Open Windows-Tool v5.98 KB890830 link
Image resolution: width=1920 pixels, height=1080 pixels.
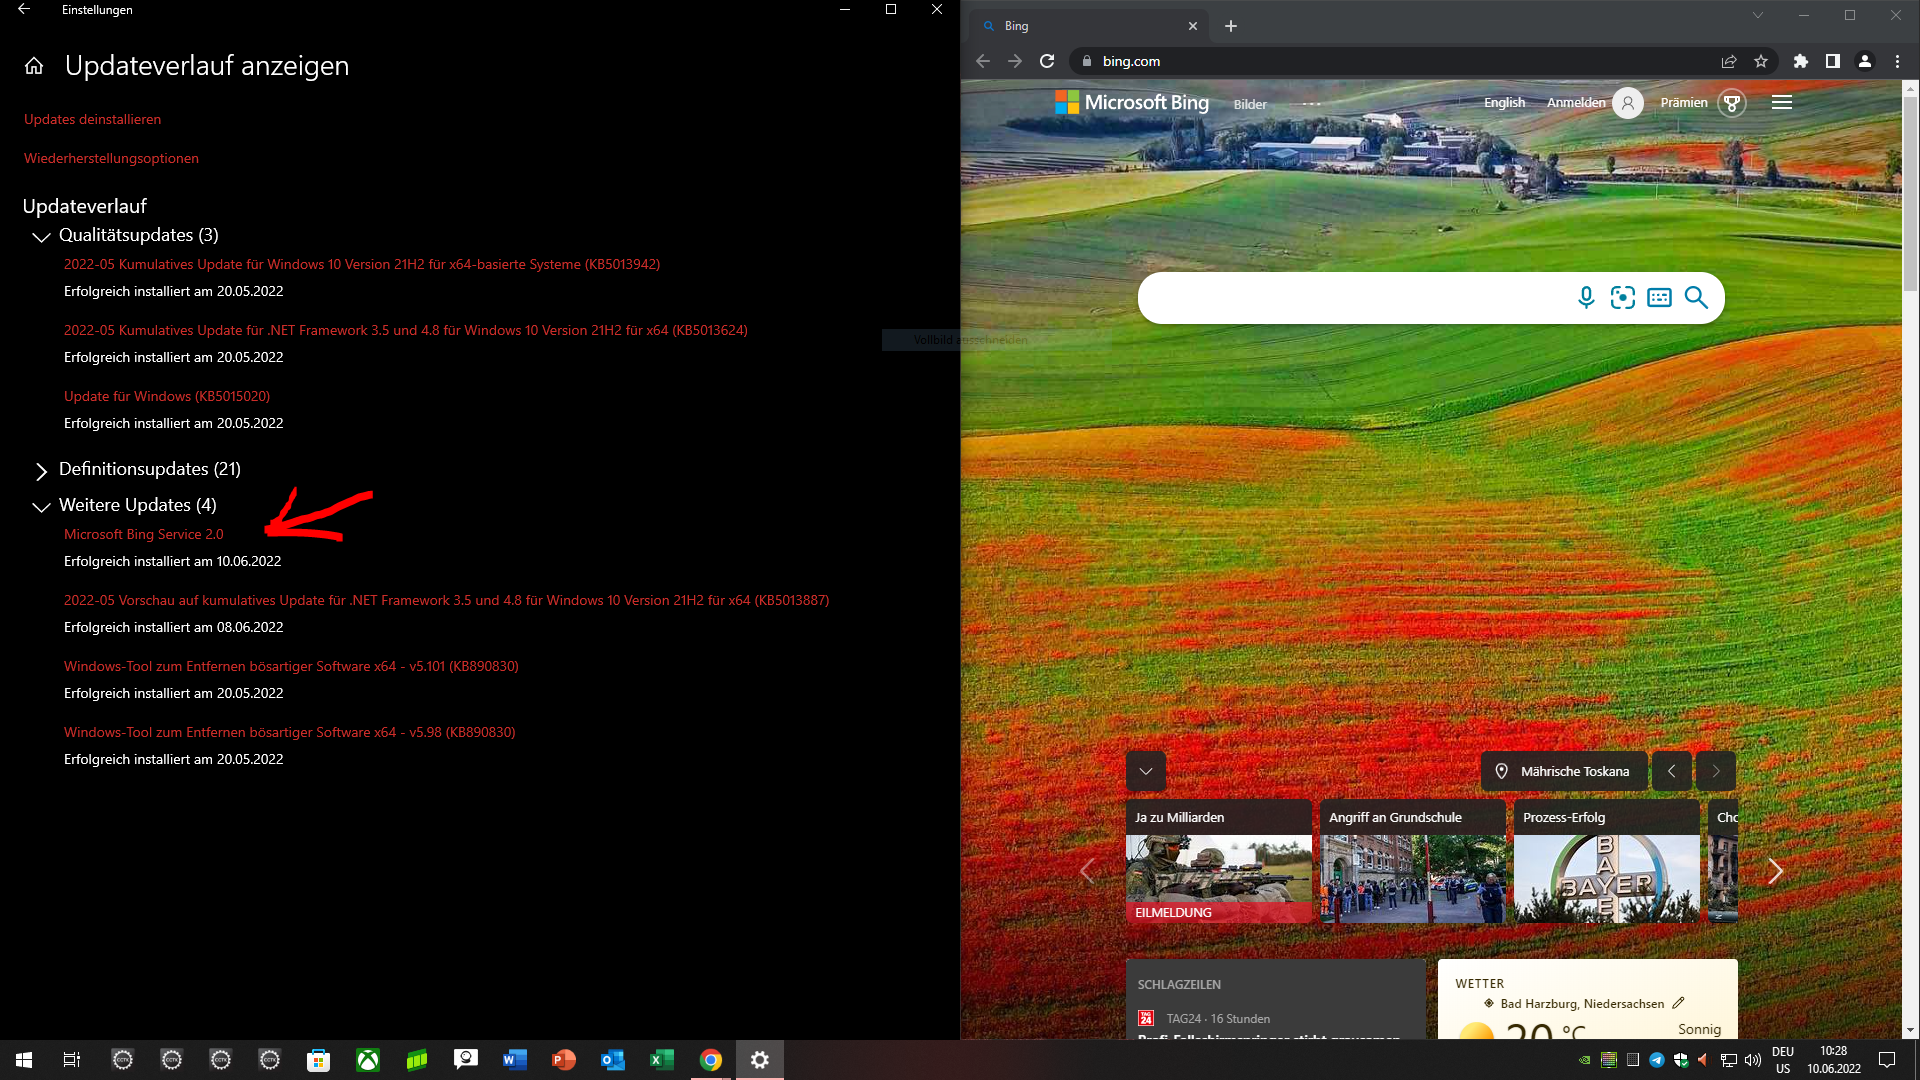290,732
